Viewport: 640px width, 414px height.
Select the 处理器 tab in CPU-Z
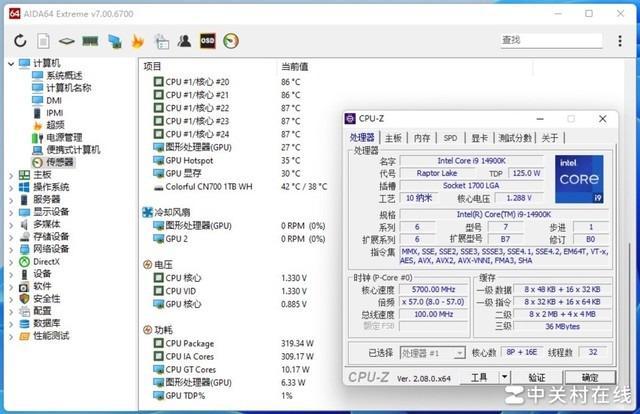coord(362,138)
